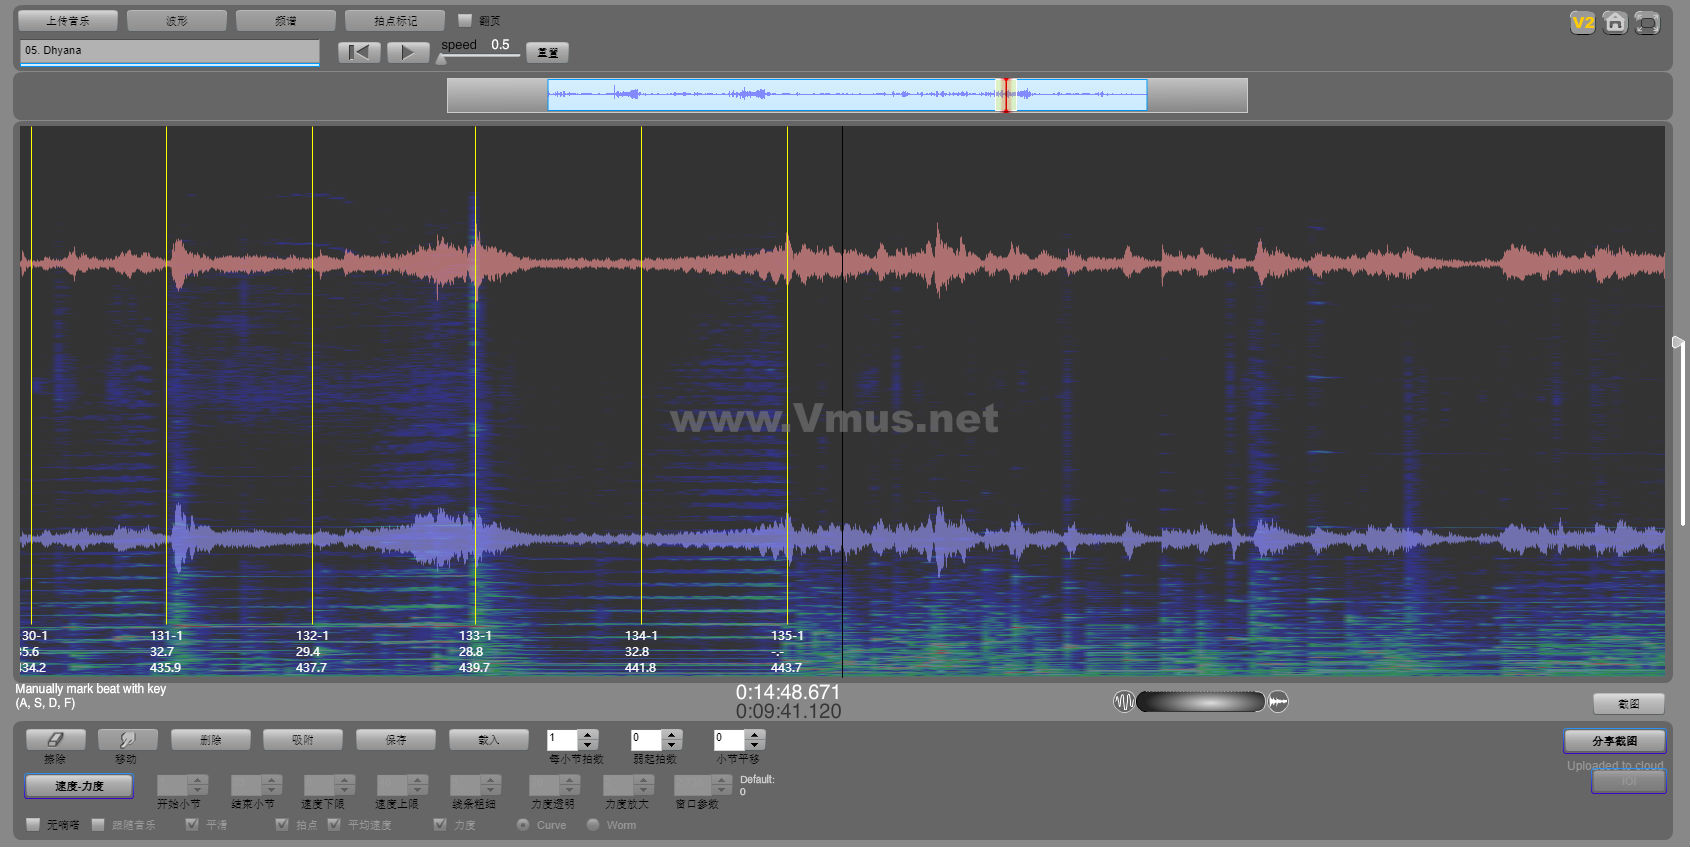Open the home page icon
1690x847 pixels.
pyautogui.click(x=1615, y=23)
